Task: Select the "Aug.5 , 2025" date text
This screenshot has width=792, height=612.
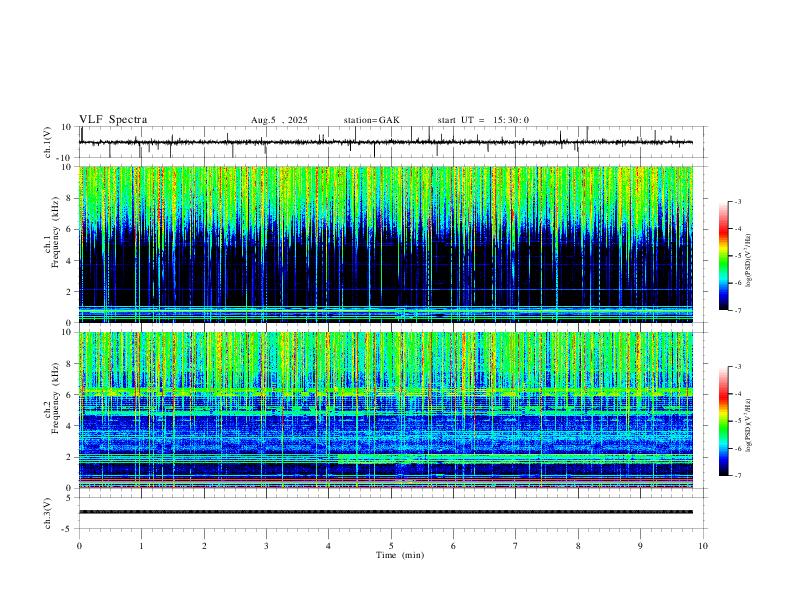Action: pos(279,120)
